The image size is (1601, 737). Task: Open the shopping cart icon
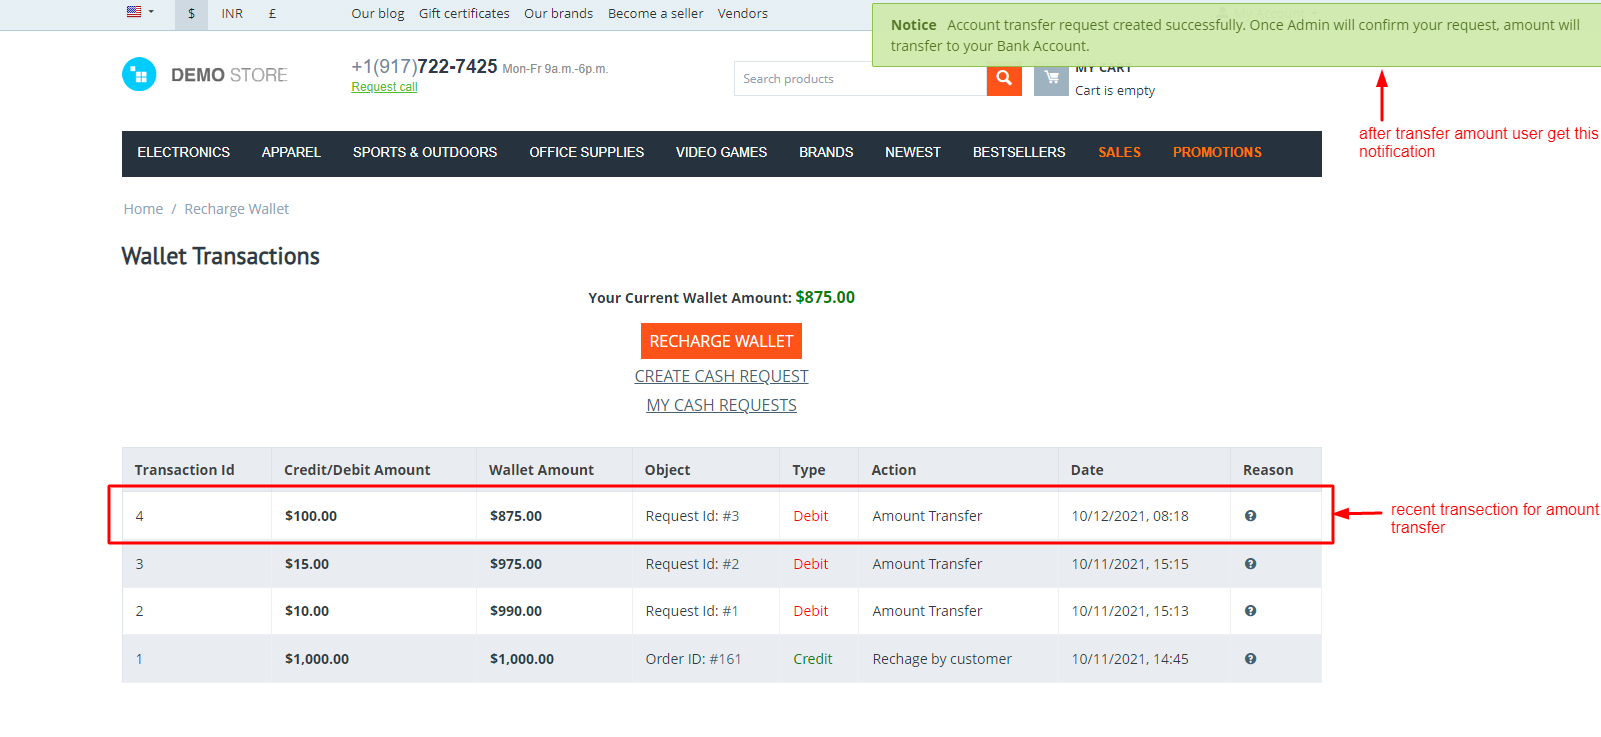1050,79
